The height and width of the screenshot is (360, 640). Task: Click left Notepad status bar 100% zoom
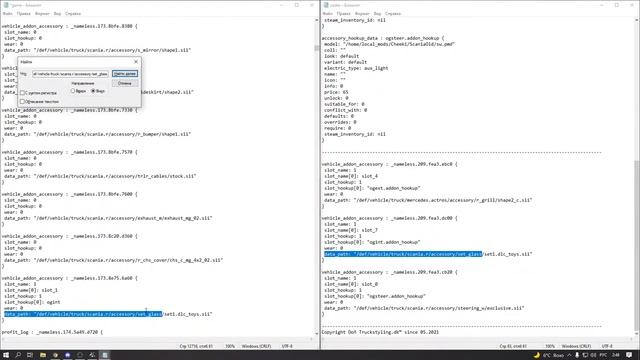click(x=230, y=346)
